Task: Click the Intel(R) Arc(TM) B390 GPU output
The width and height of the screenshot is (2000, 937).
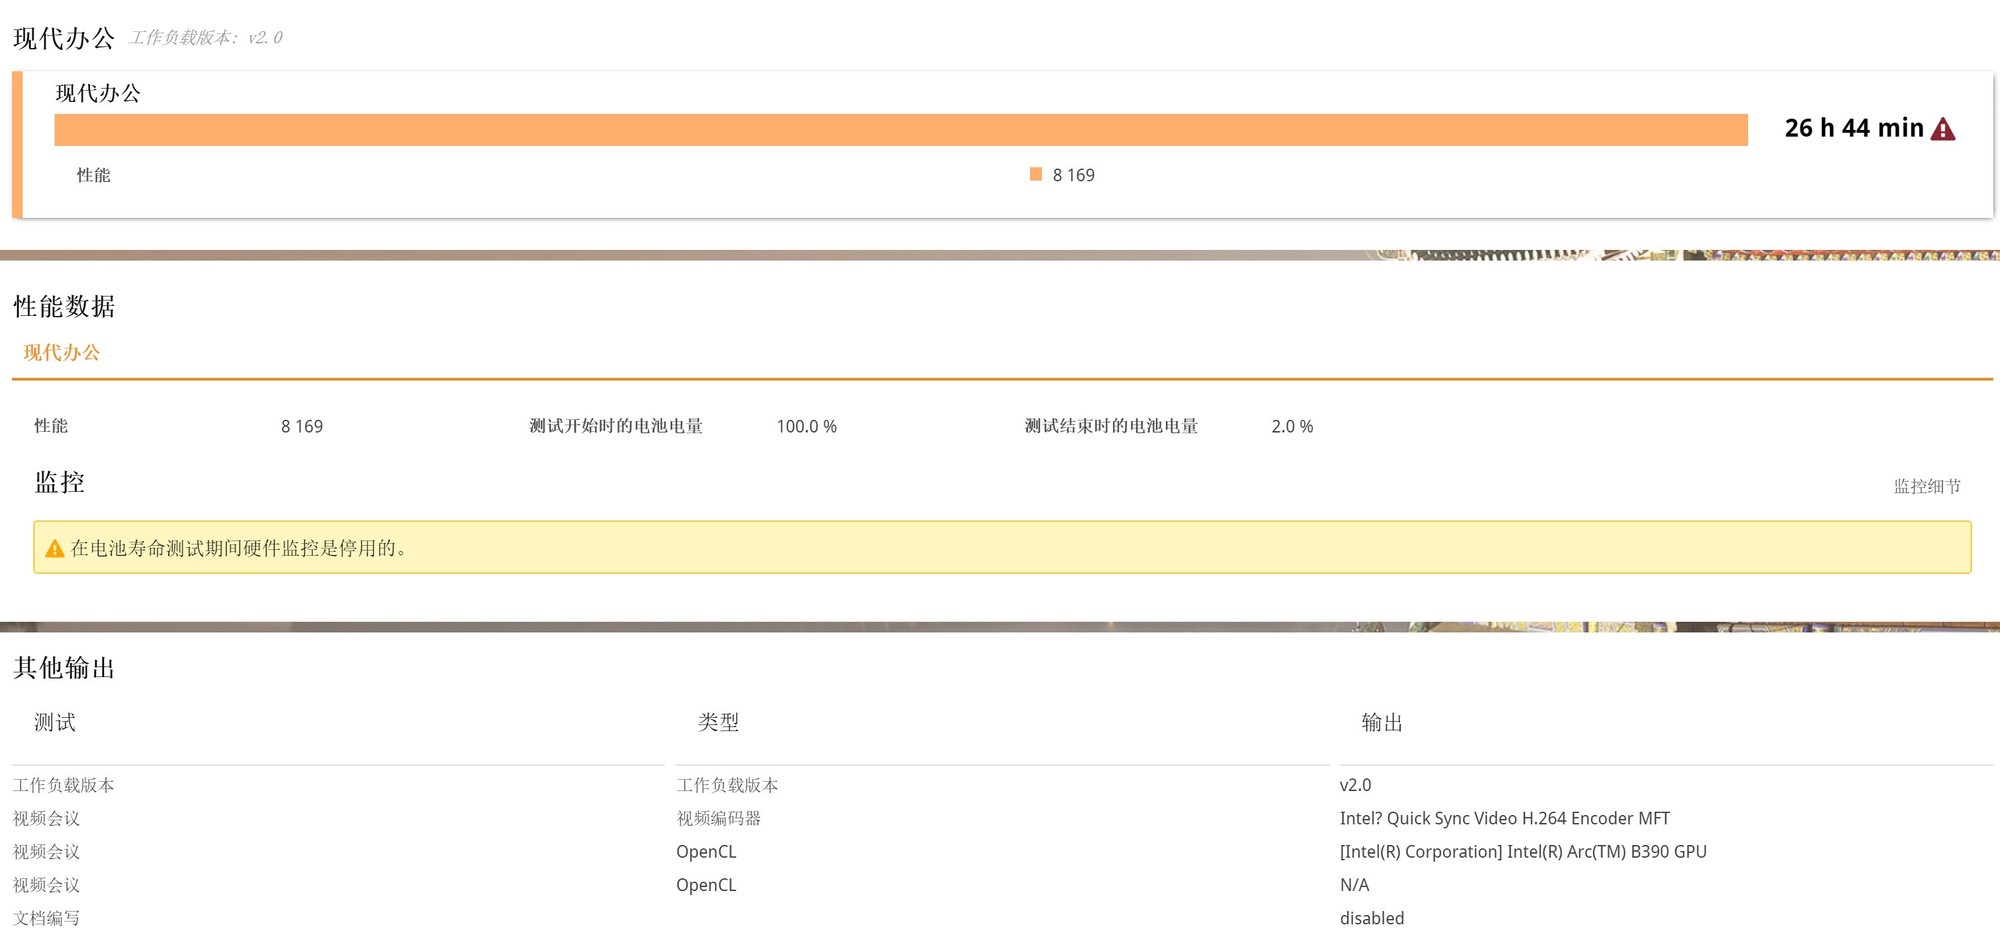Action: pos(1523,851)
